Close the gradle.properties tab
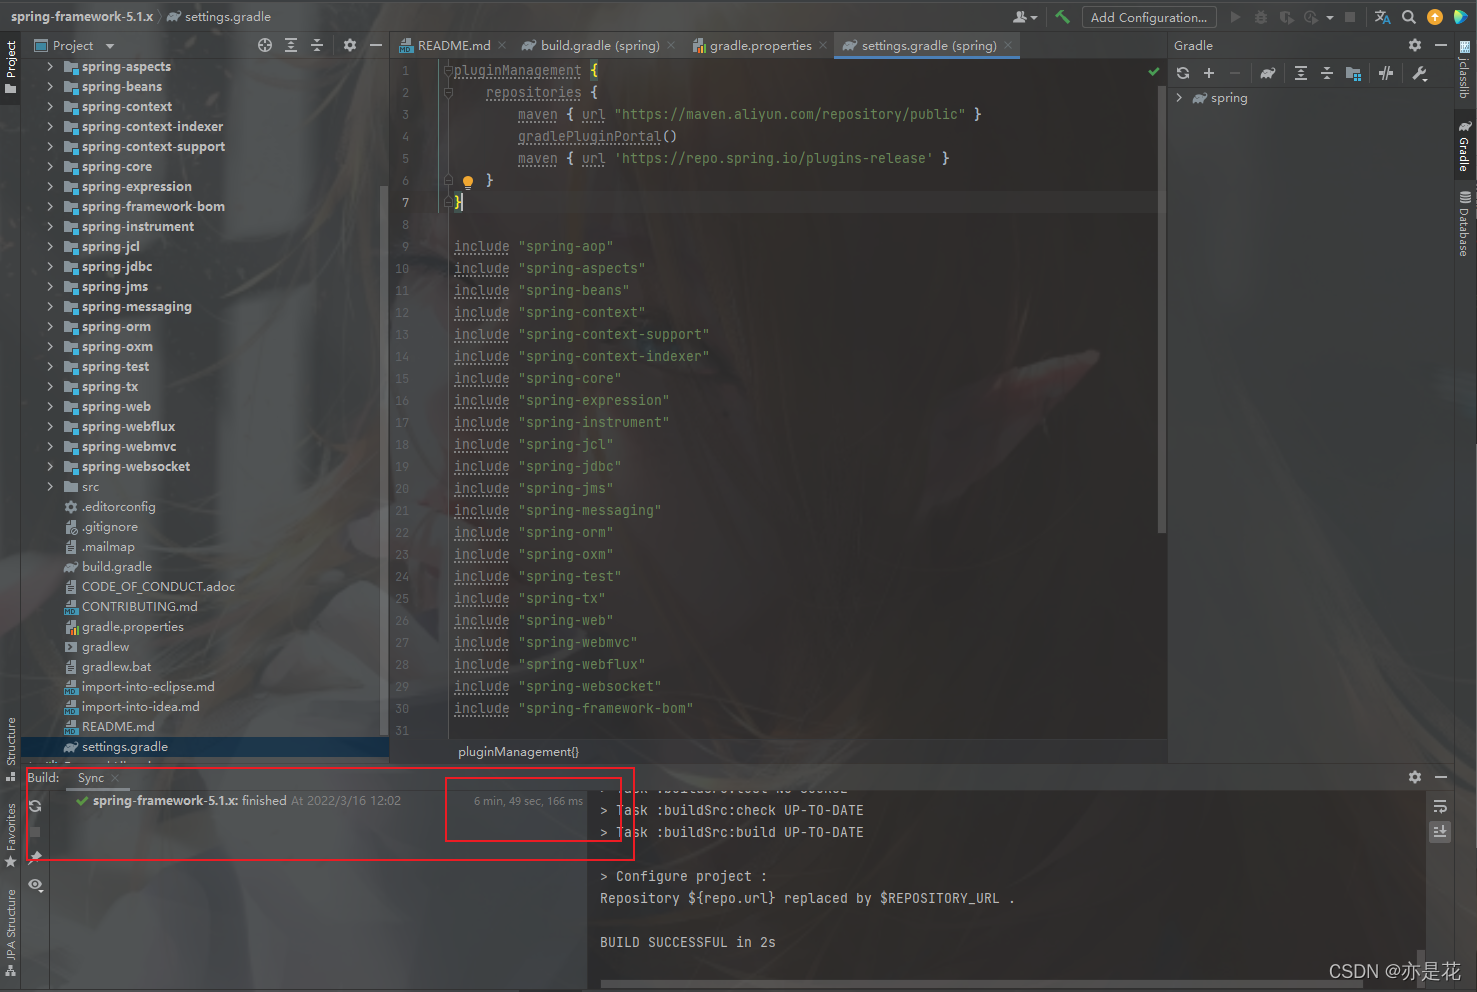Screen dimensions: 1477x992 823,45
